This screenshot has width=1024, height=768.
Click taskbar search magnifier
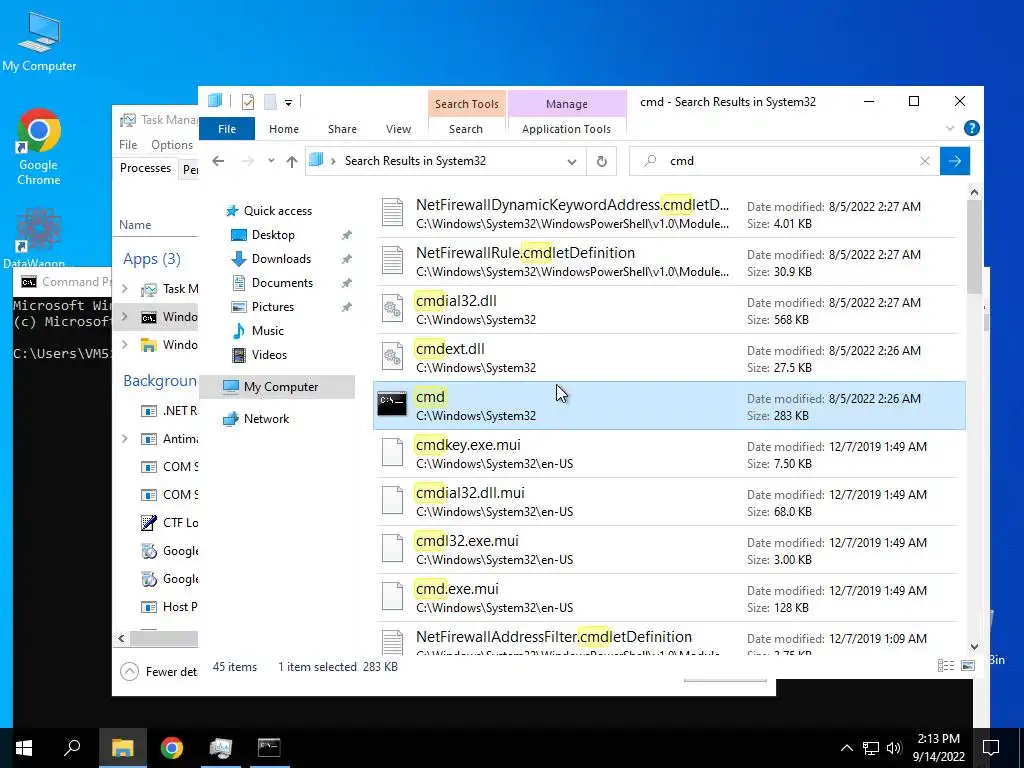tap(72, 748)
